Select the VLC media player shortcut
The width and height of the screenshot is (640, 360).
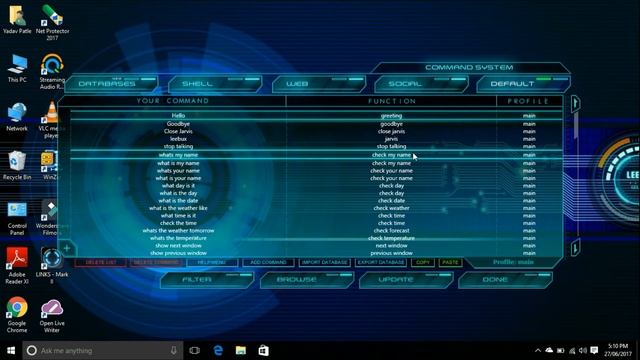(x=51, y=120)
